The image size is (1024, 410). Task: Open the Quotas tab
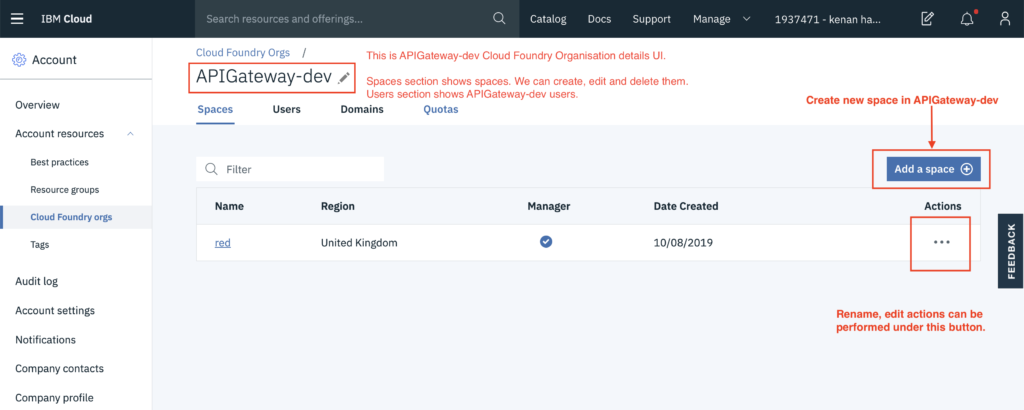click(x=440, y=110)
